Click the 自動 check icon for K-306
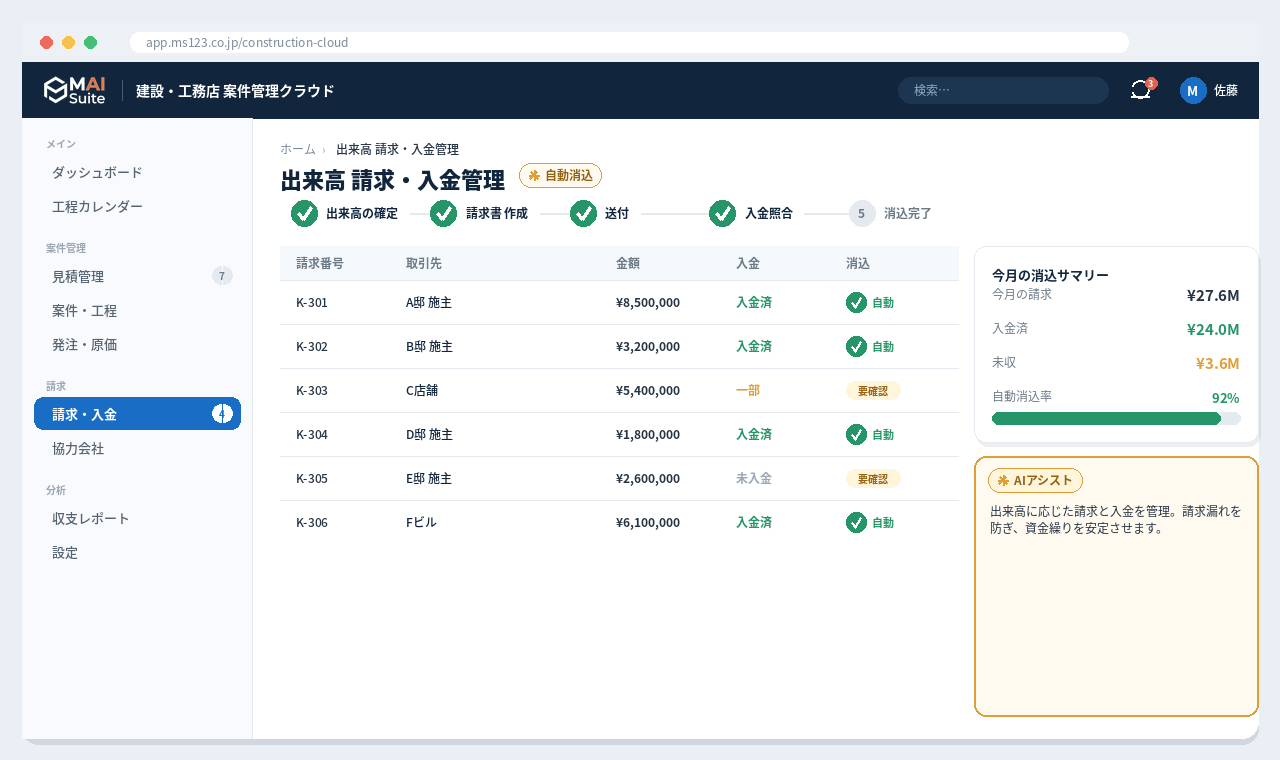Screen dimensions: 1280x760 pyautogui.click(x=856, y=523)
